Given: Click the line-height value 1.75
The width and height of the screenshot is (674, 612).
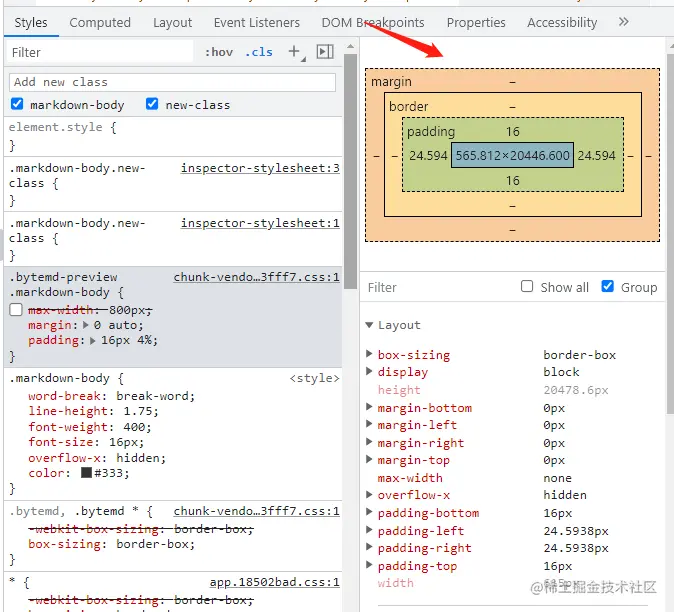Looking at the screenshot, I should [138, 411].
